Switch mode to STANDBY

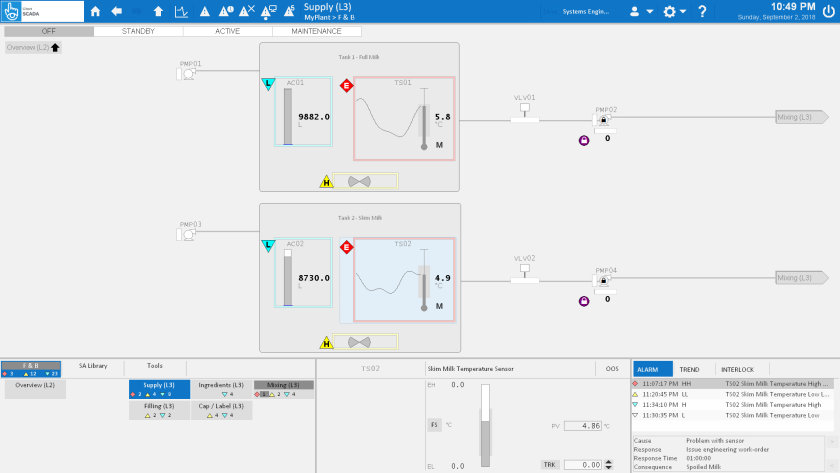point(138,32)
